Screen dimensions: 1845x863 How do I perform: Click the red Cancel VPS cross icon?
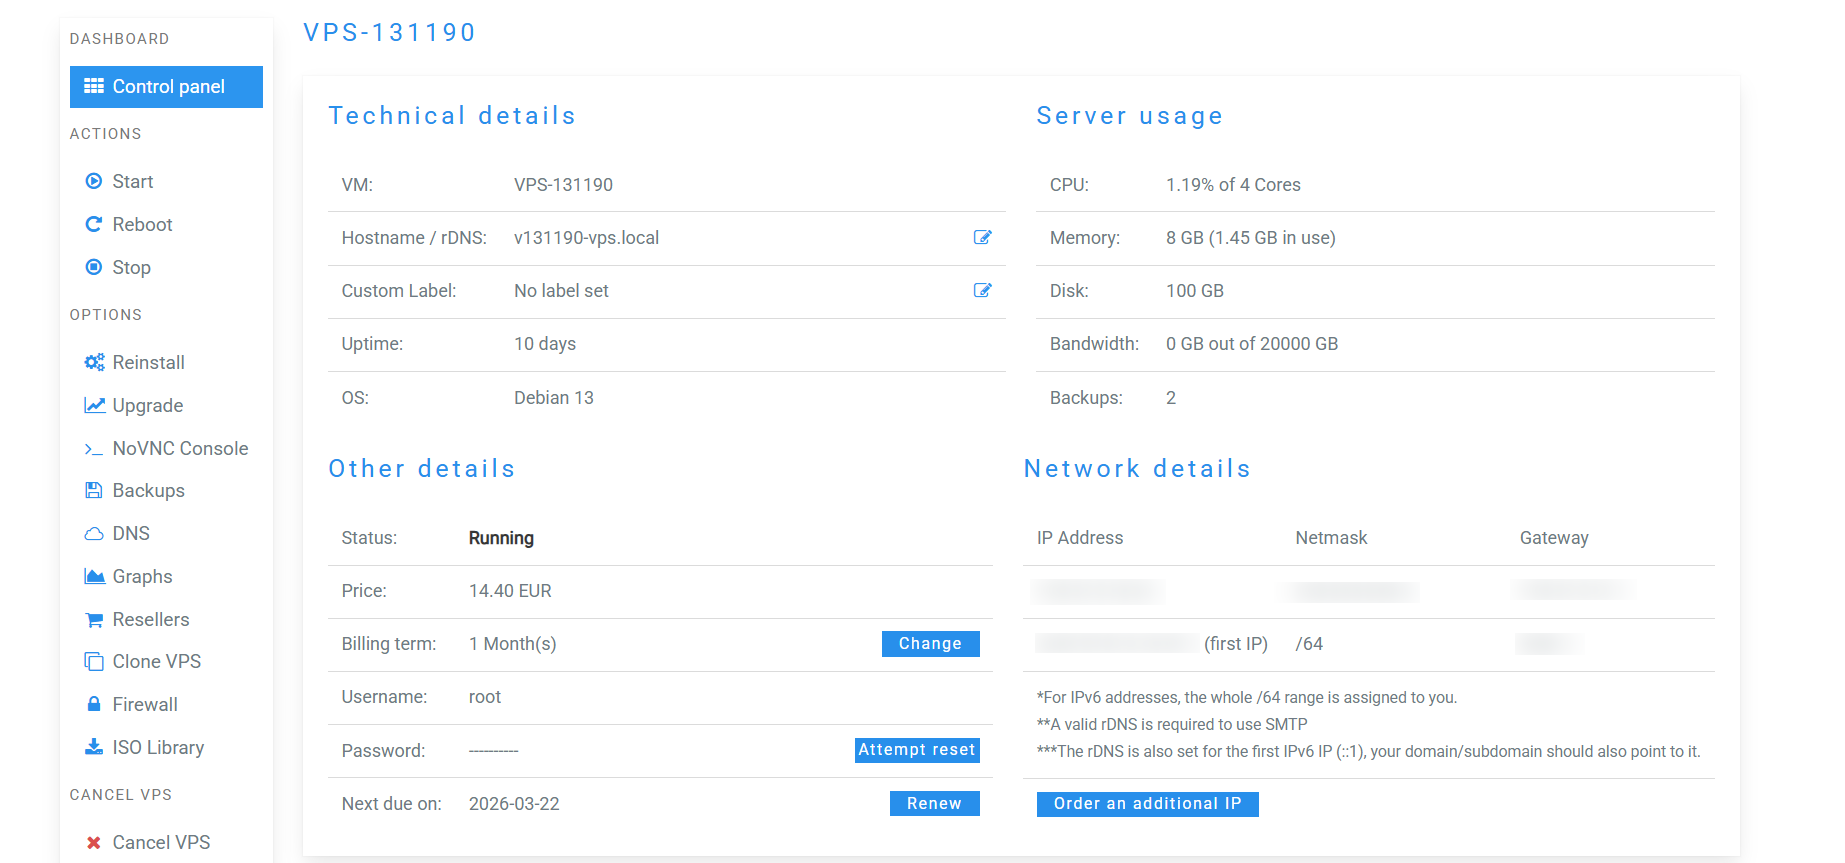pos(94,842)
